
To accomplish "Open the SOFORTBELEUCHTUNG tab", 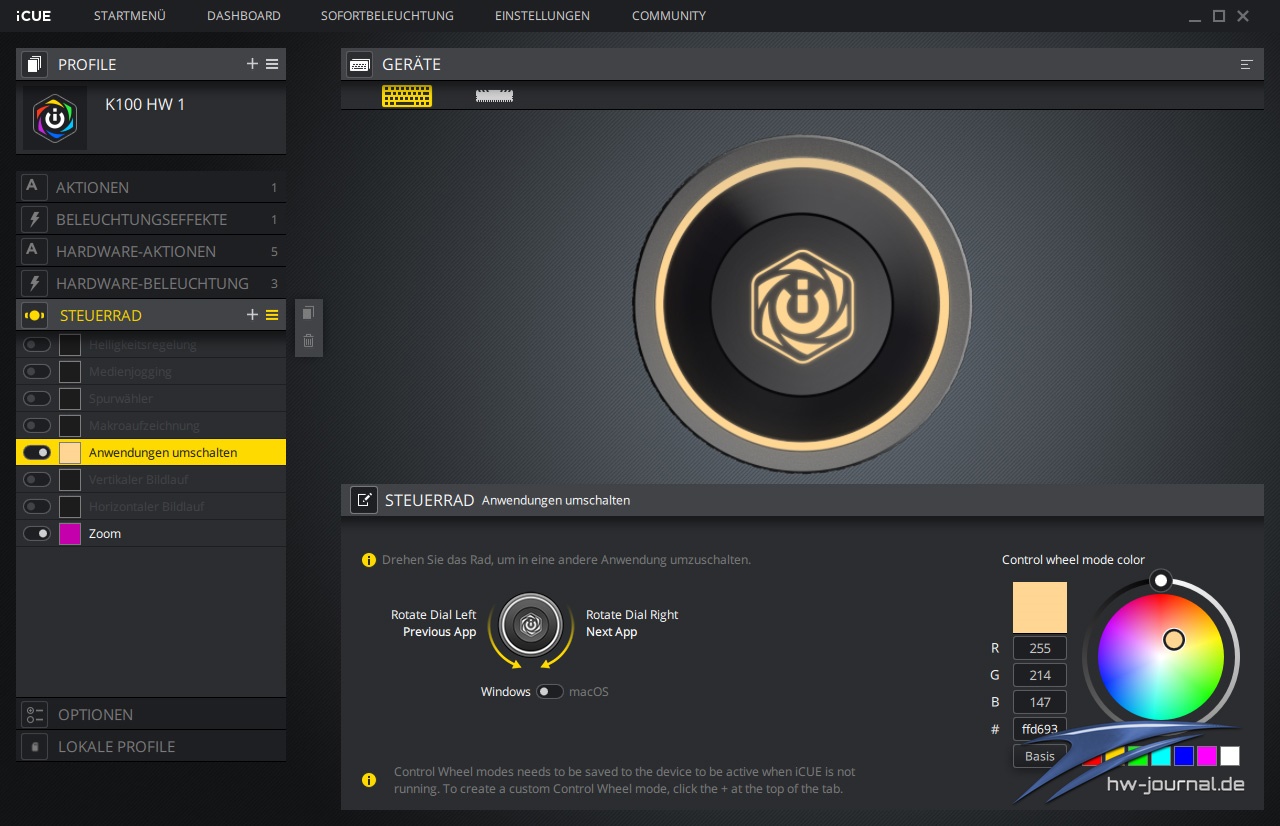I will [387, 16].
